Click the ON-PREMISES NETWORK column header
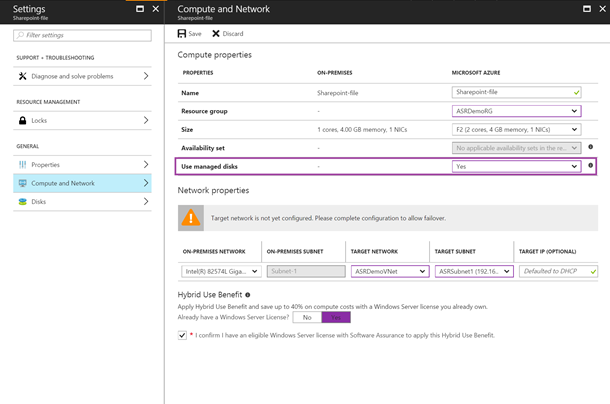610x404 pixels. (214, 251)
